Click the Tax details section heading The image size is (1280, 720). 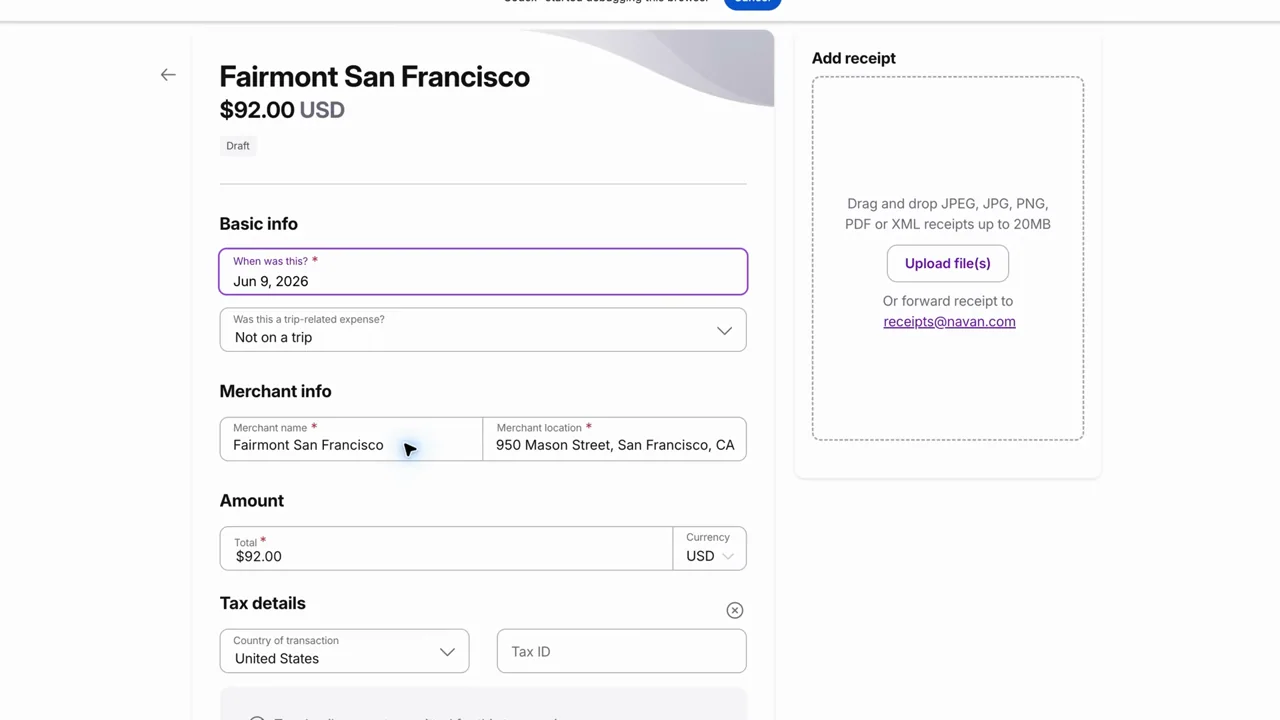tap(263, 603)
